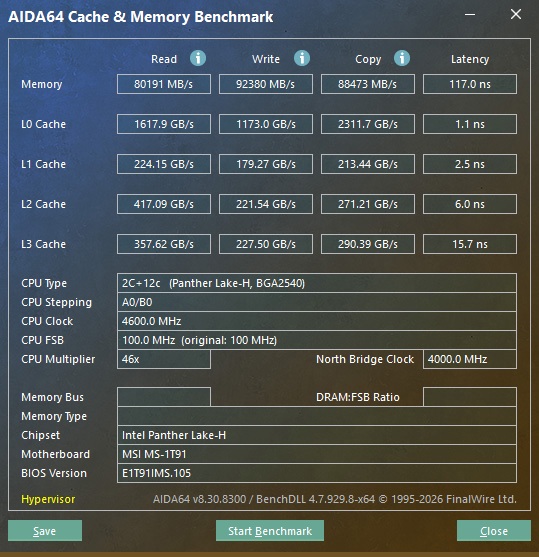Click the L2 Cache latency 6.0 ns
This screenshot has width=539, height=557.
click(x=470, y=204)
